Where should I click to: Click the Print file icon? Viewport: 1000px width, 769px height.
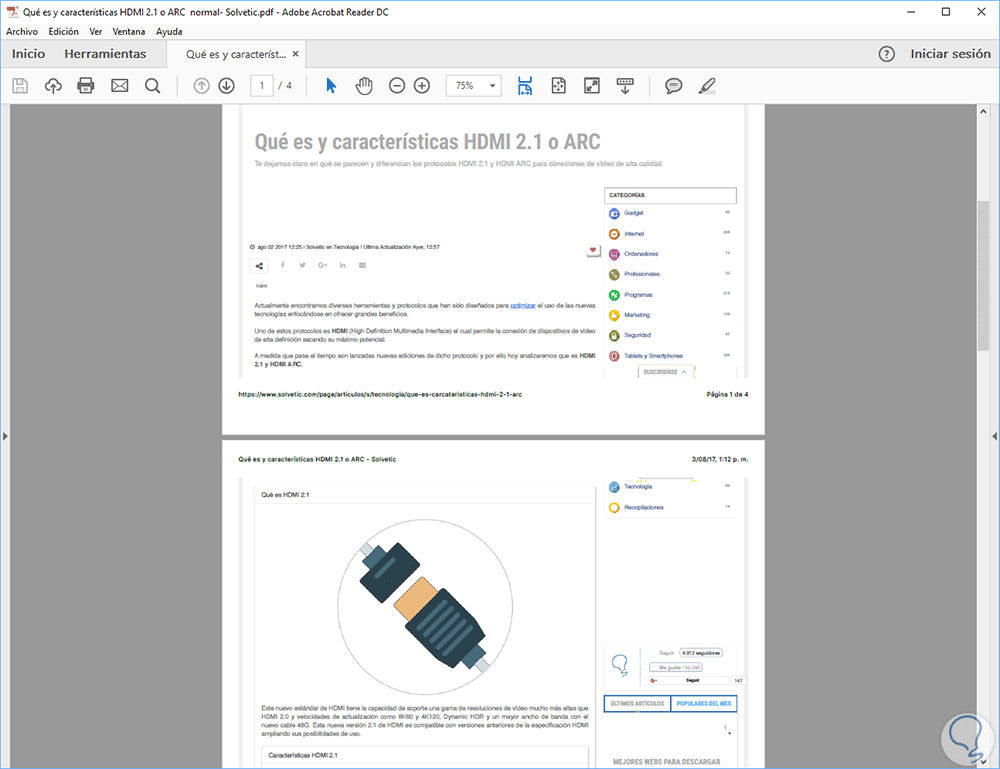(x=86, y=86)
